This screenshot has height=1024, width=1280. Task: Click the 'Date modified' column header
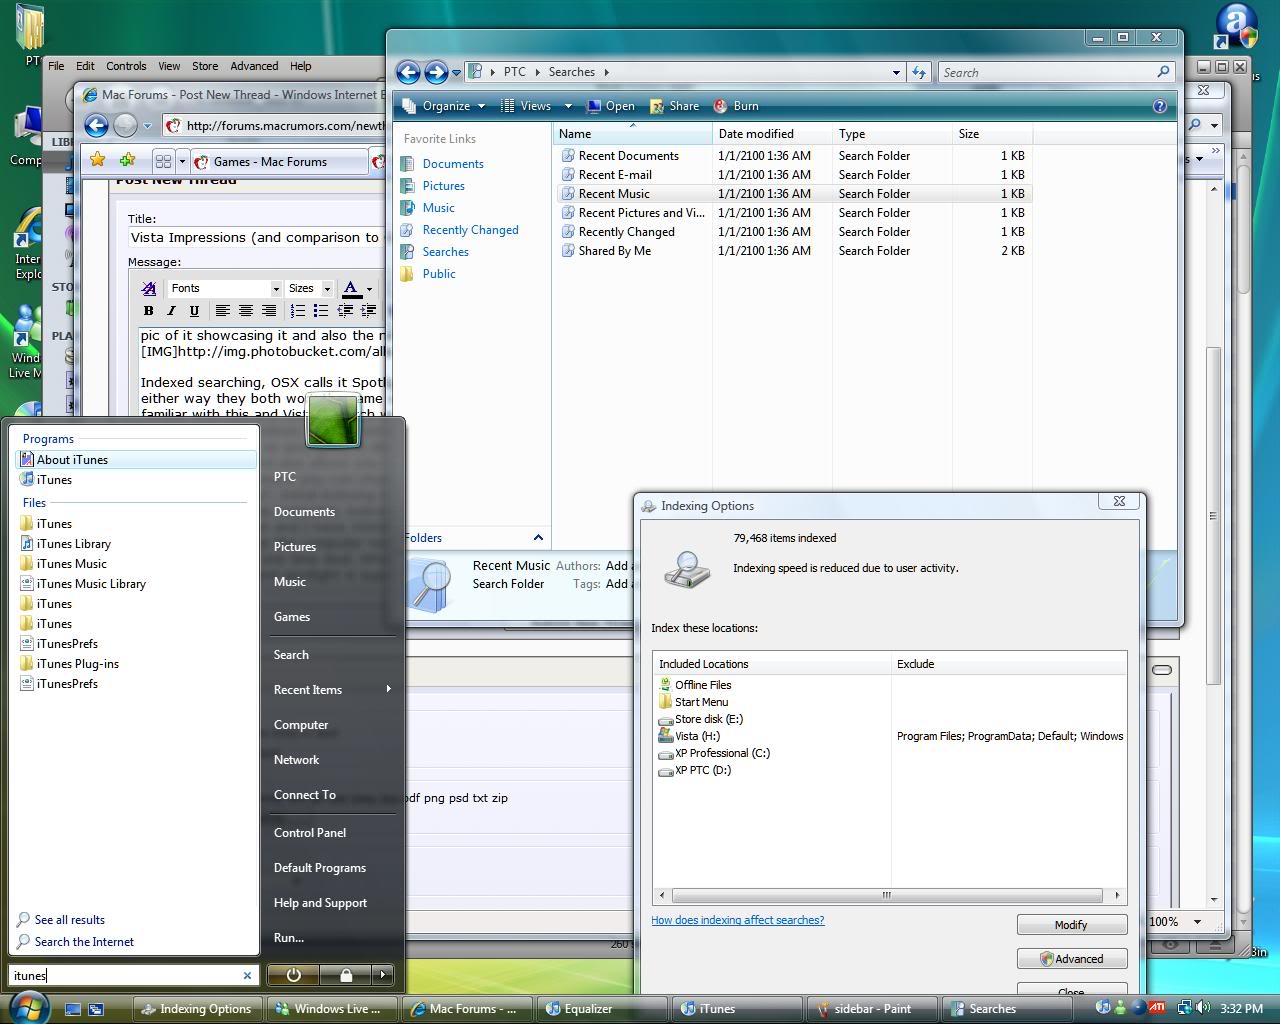(772, 134)
